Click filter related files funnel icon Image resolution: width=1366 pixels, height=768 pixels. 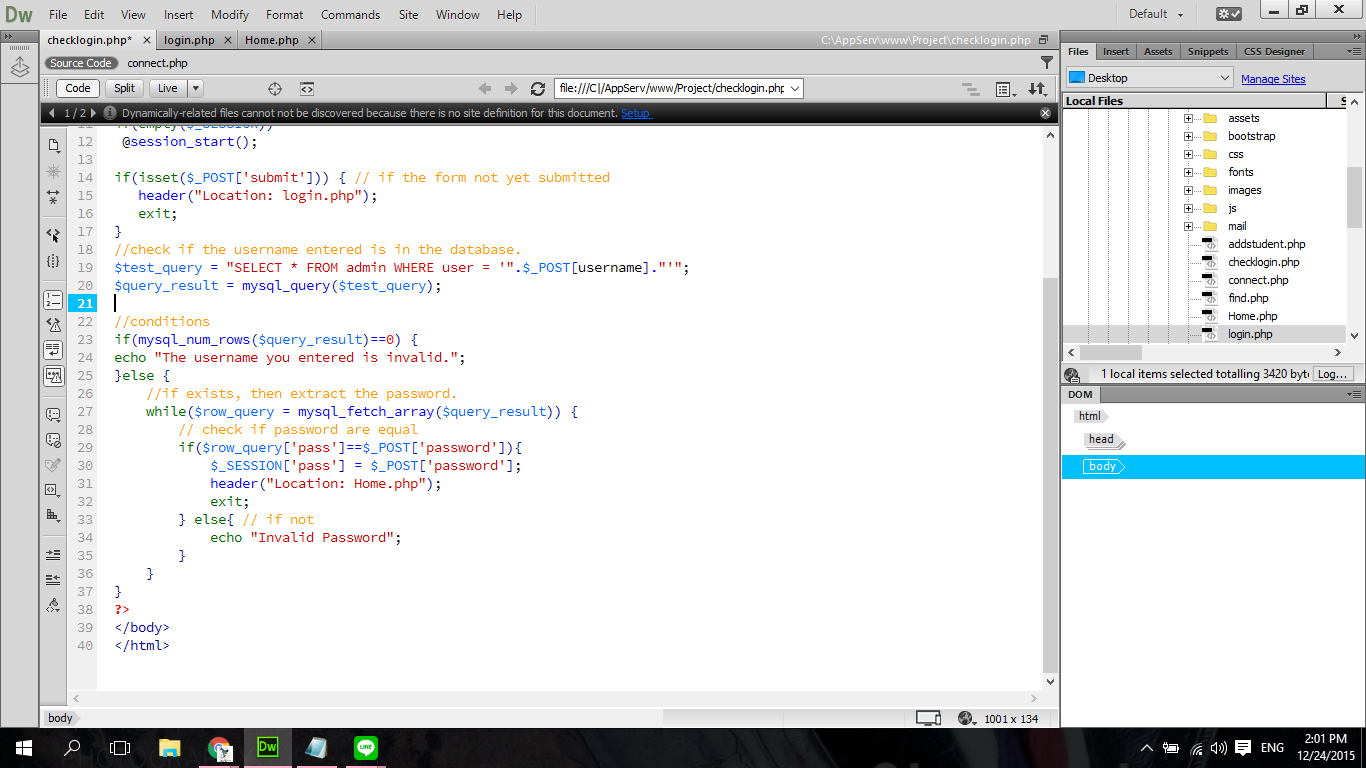click(x=1047, y=62)
